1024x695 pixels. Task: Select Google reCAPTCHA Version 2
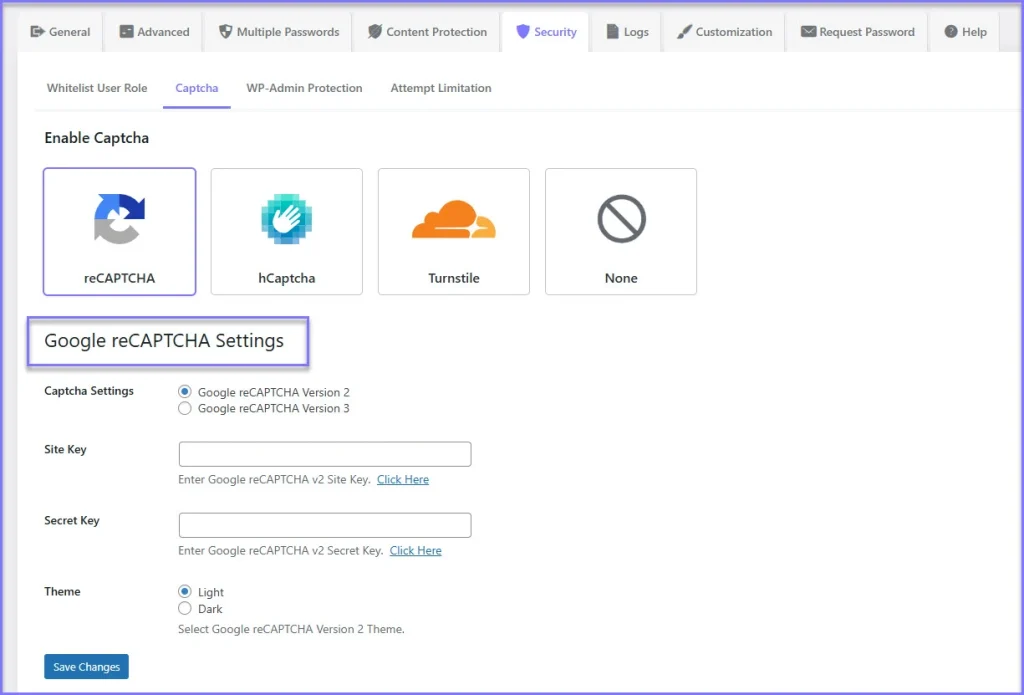click(185, 392)
